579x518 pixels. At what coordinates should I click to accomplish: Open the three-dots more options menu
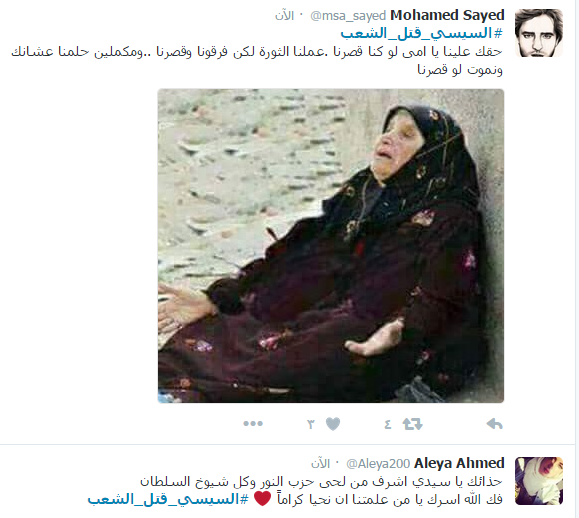coord(253,423)
